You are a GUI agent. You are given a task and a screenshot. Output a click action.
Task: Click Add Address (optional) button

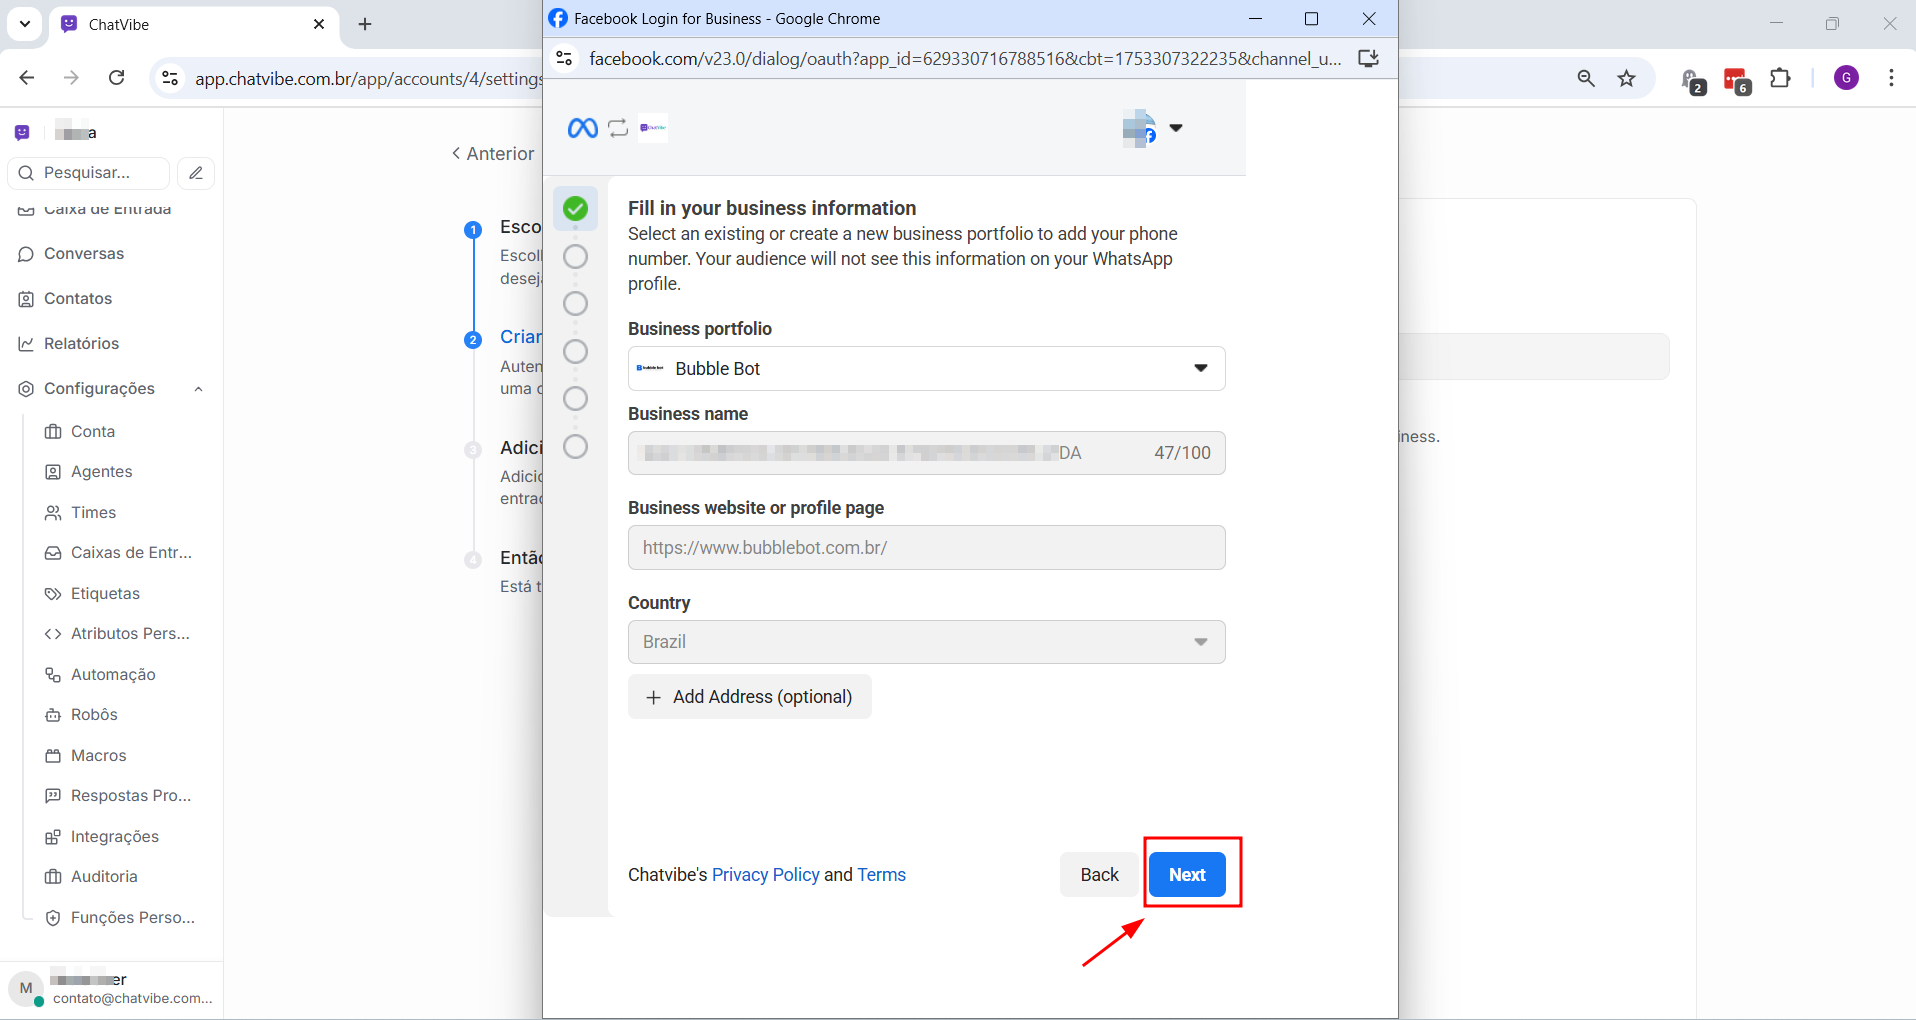coord(750,696)
